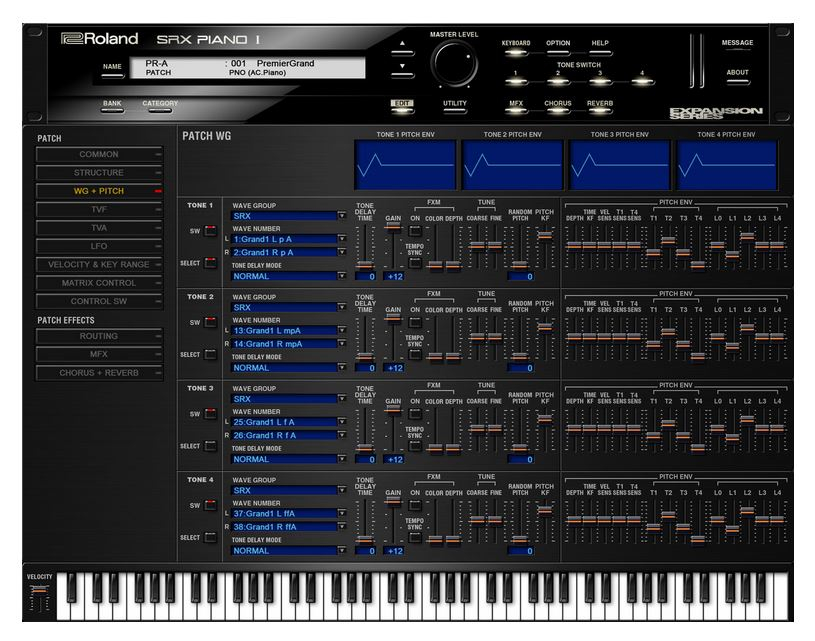The height and width of the screenshot is (641, 815).
Task: Toggle the Tone 3 SELECT button
Action: tap(210, 446)
